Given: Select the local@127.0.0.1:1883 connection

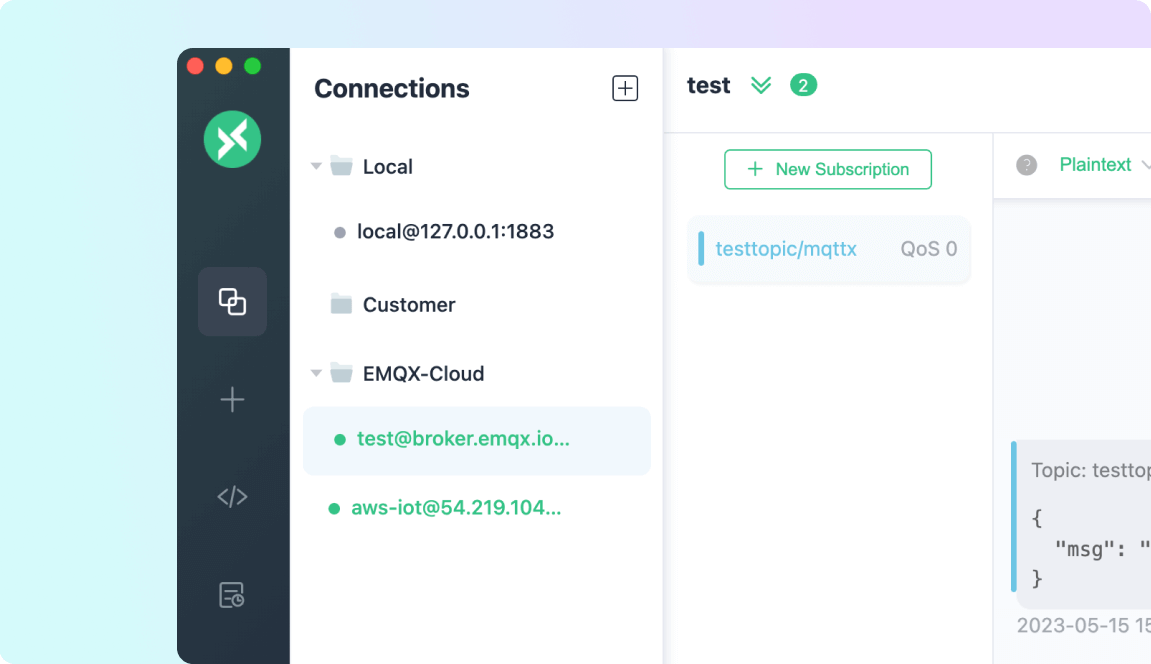Looking at the screenshot, I should [455, 231].
